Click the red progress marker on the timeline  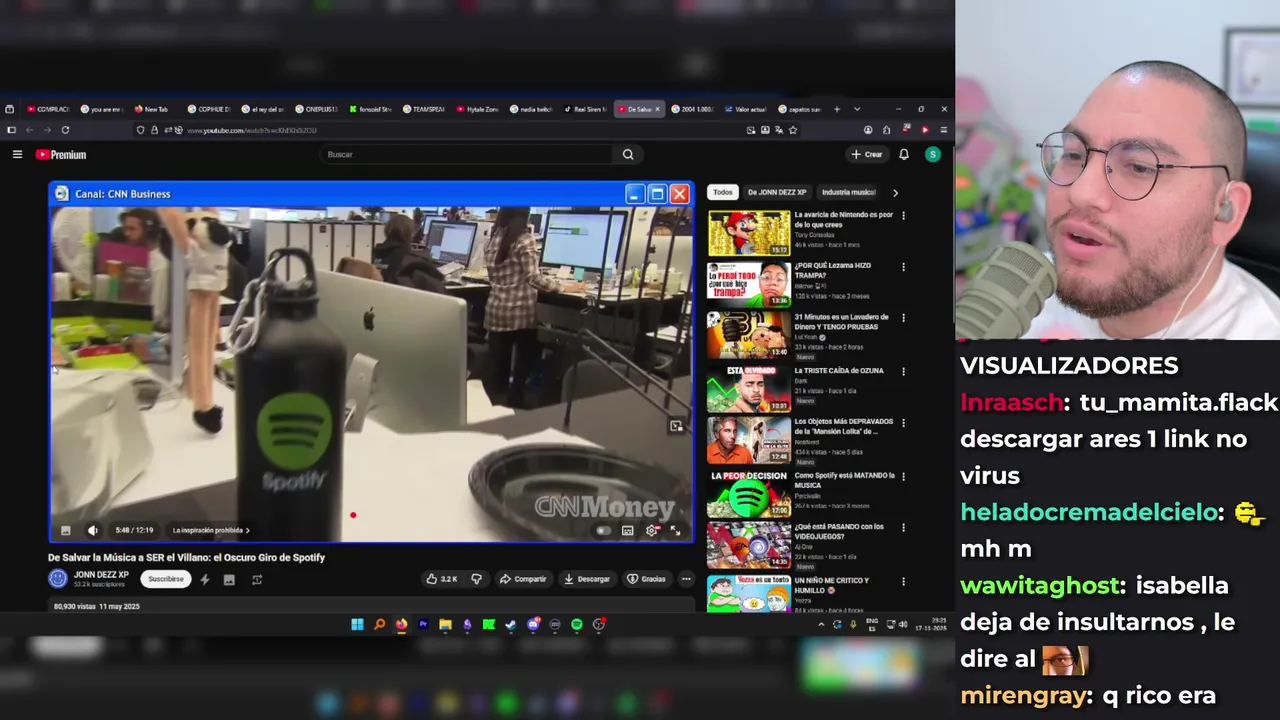pos(353,516)
